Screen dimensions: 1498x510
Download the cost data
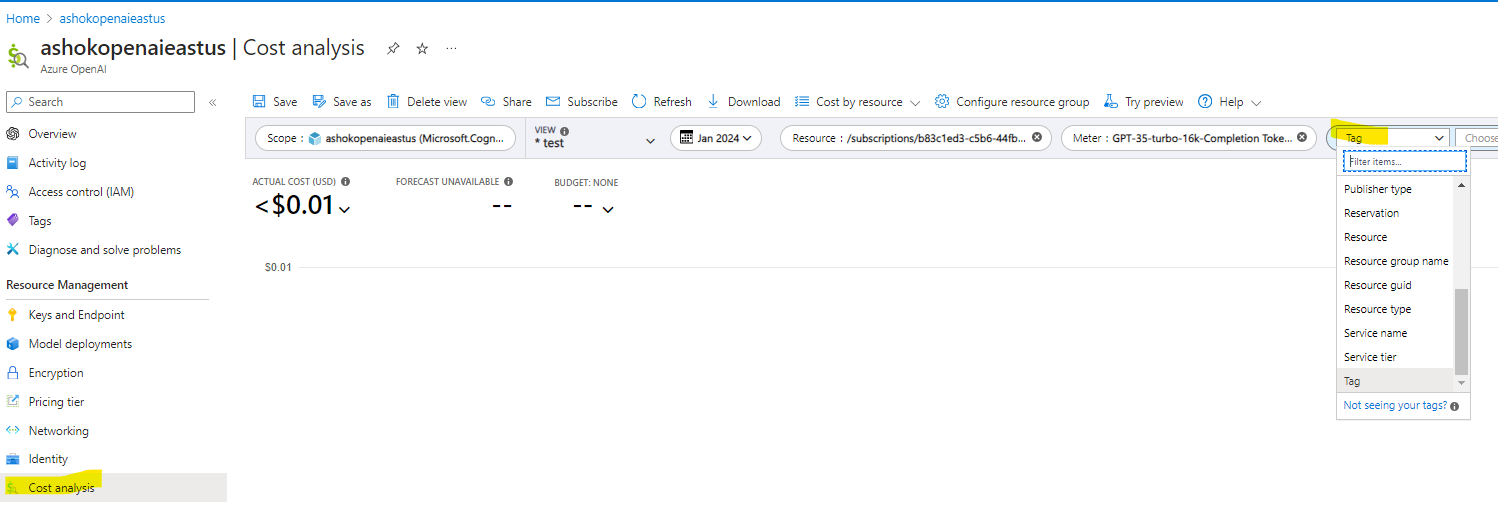[x=743, y=102]
